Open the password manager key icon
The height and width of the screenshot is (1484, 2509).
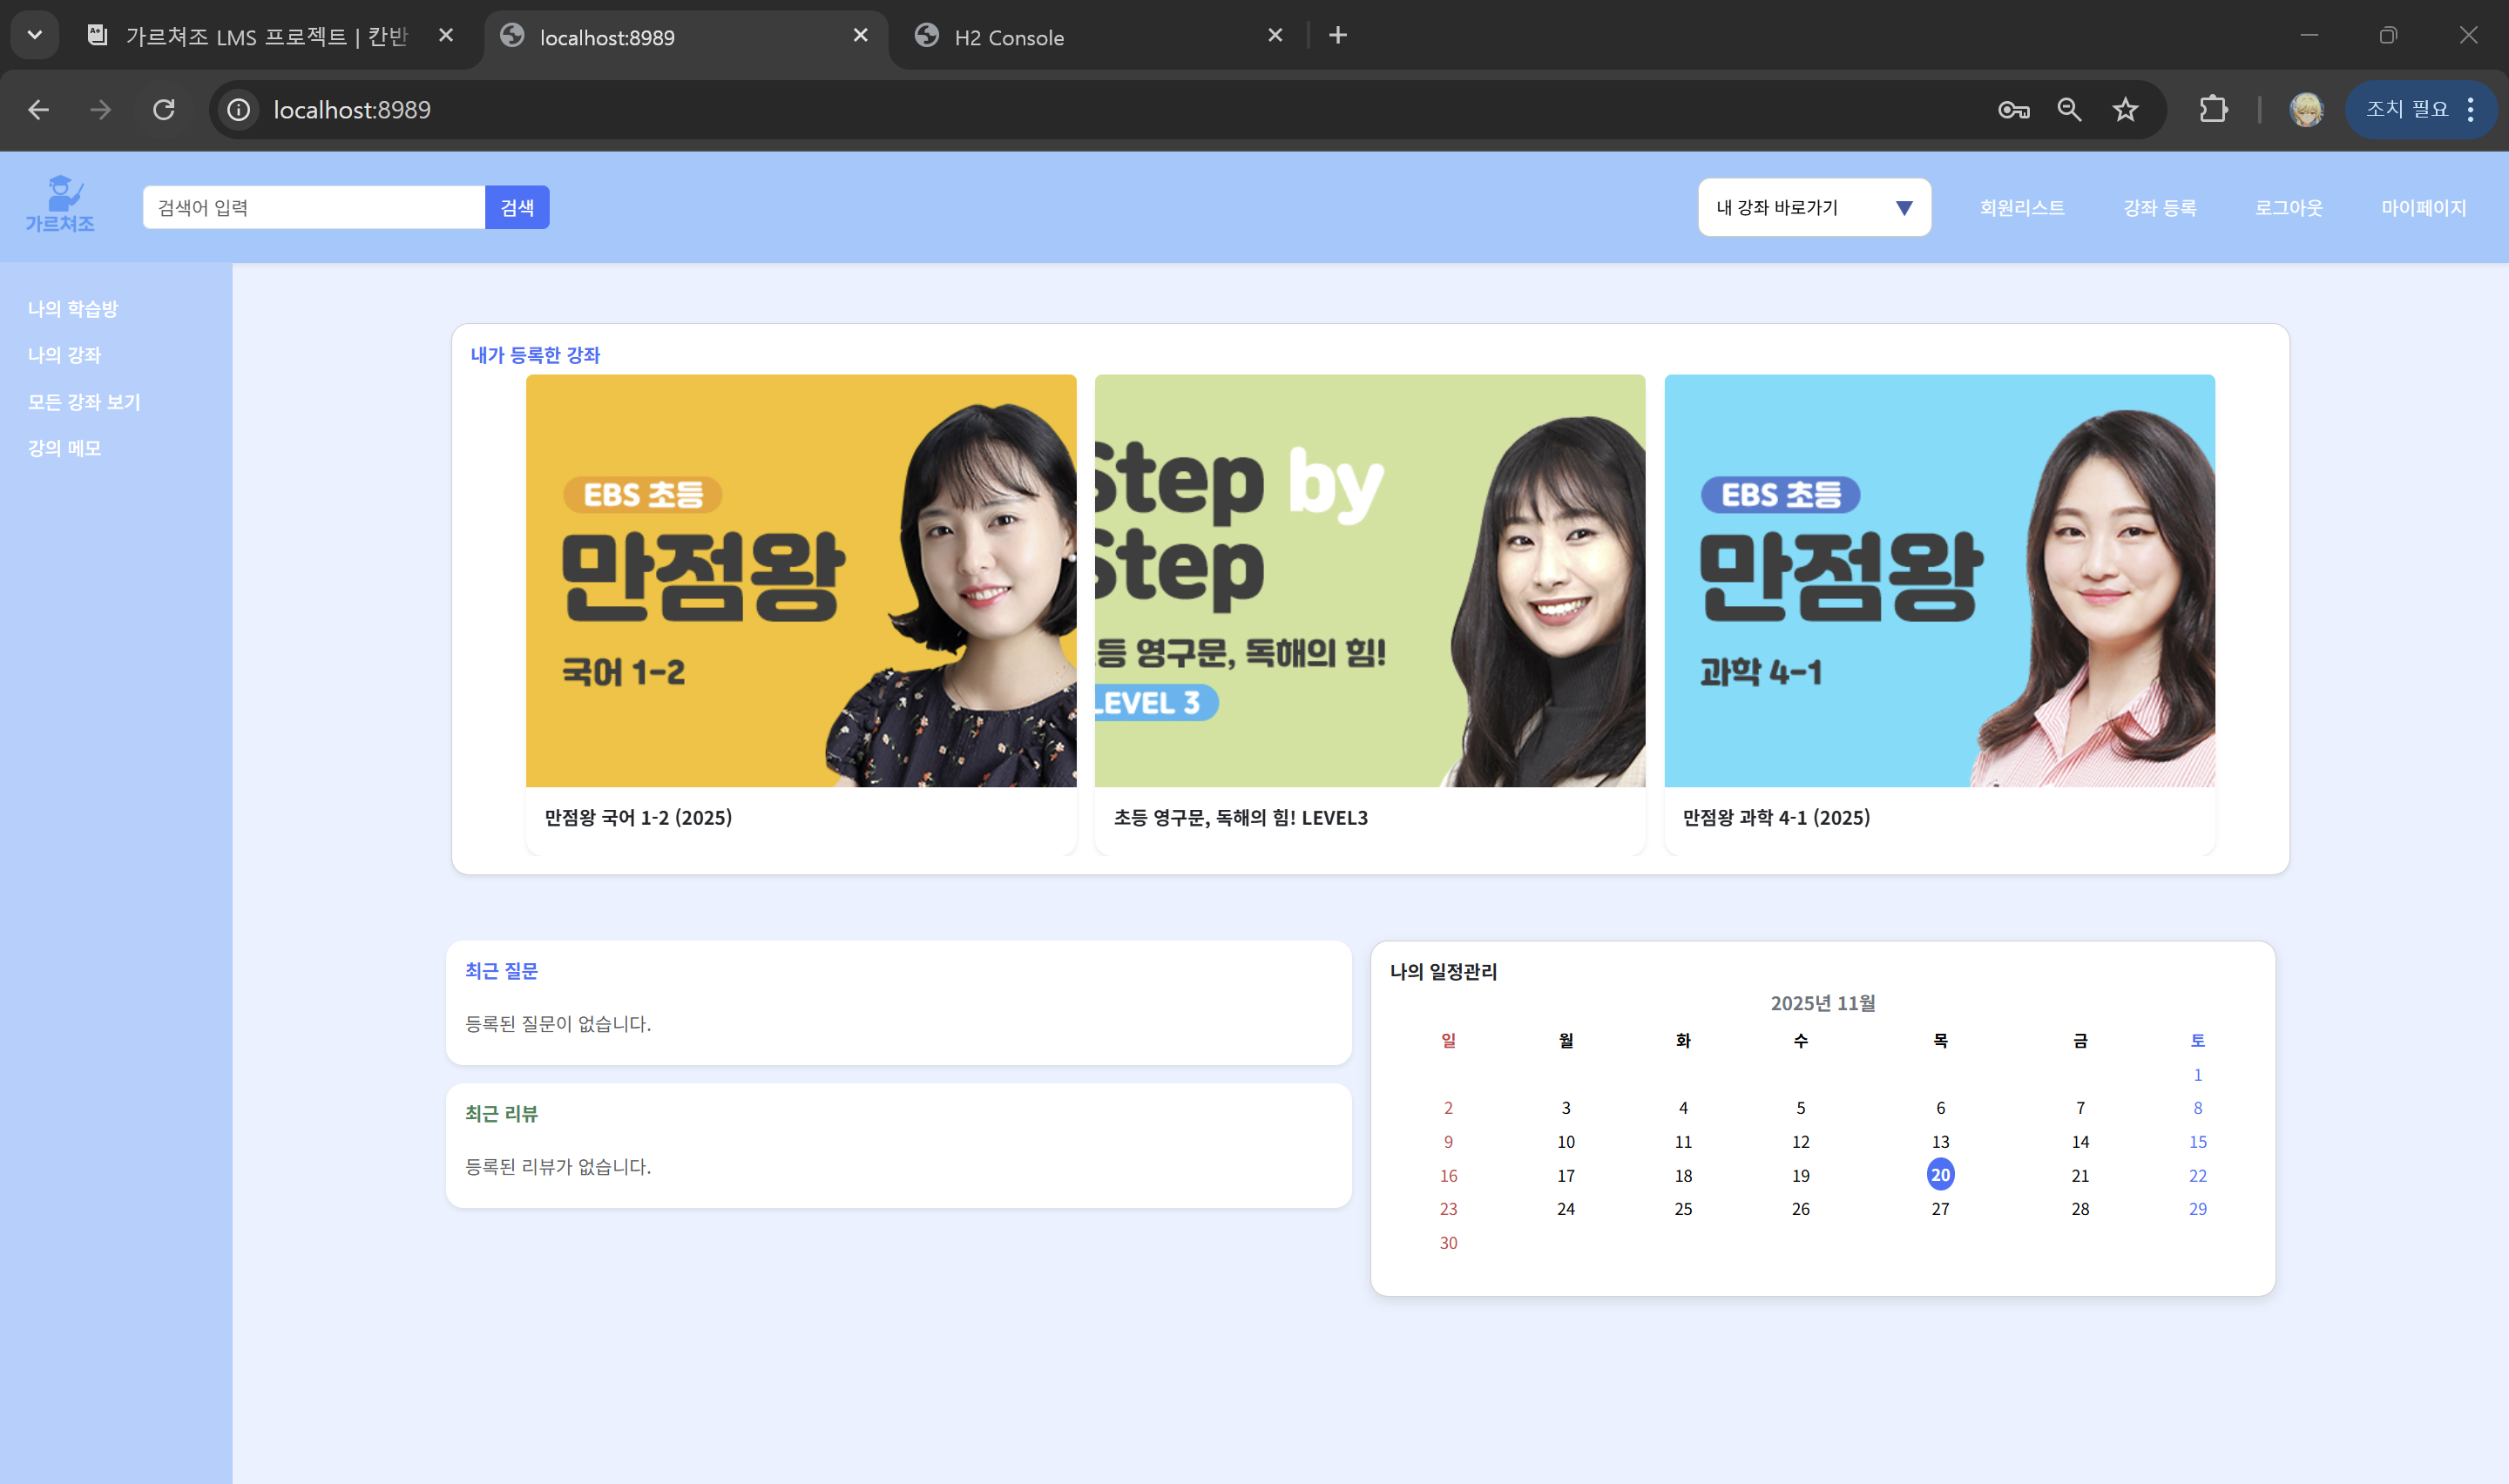2013,110
